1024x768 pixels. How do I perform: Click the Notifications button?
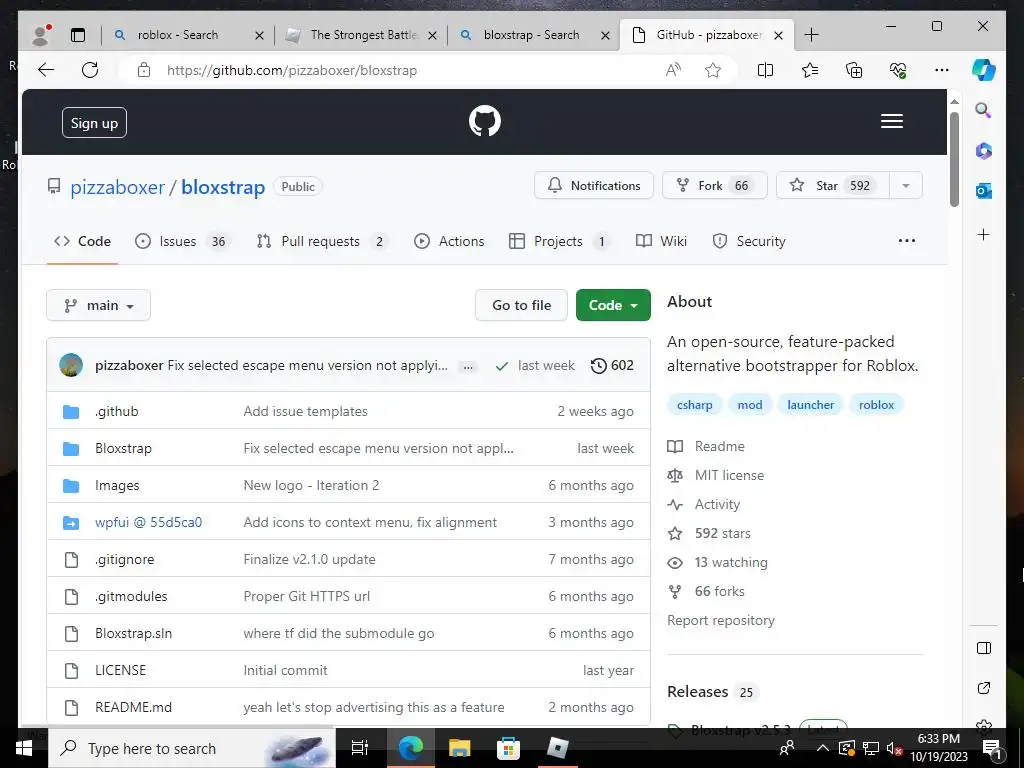tap(594, 185)
